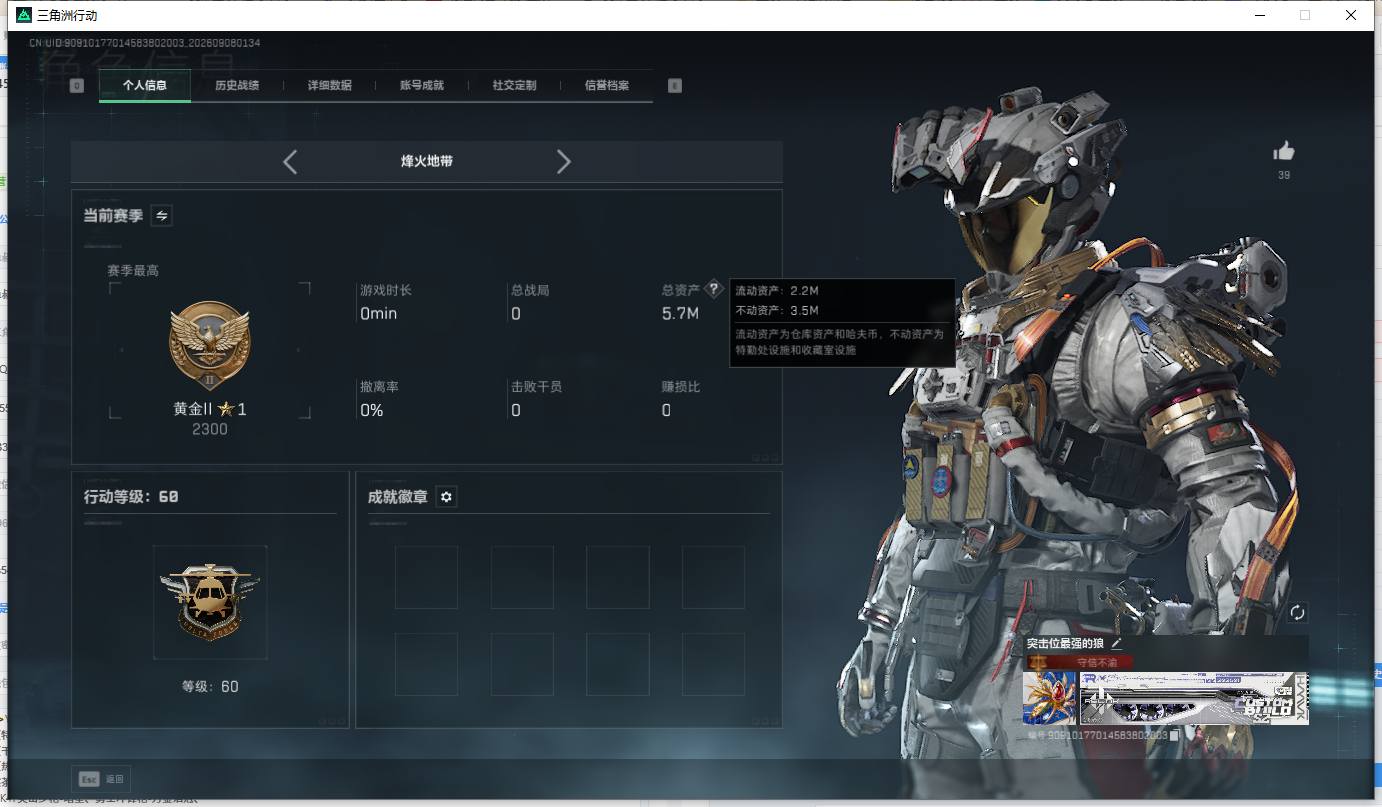Click the right arrow beside 烽火地带
This screenshot has width=1382, height=807.
point(564,162)
